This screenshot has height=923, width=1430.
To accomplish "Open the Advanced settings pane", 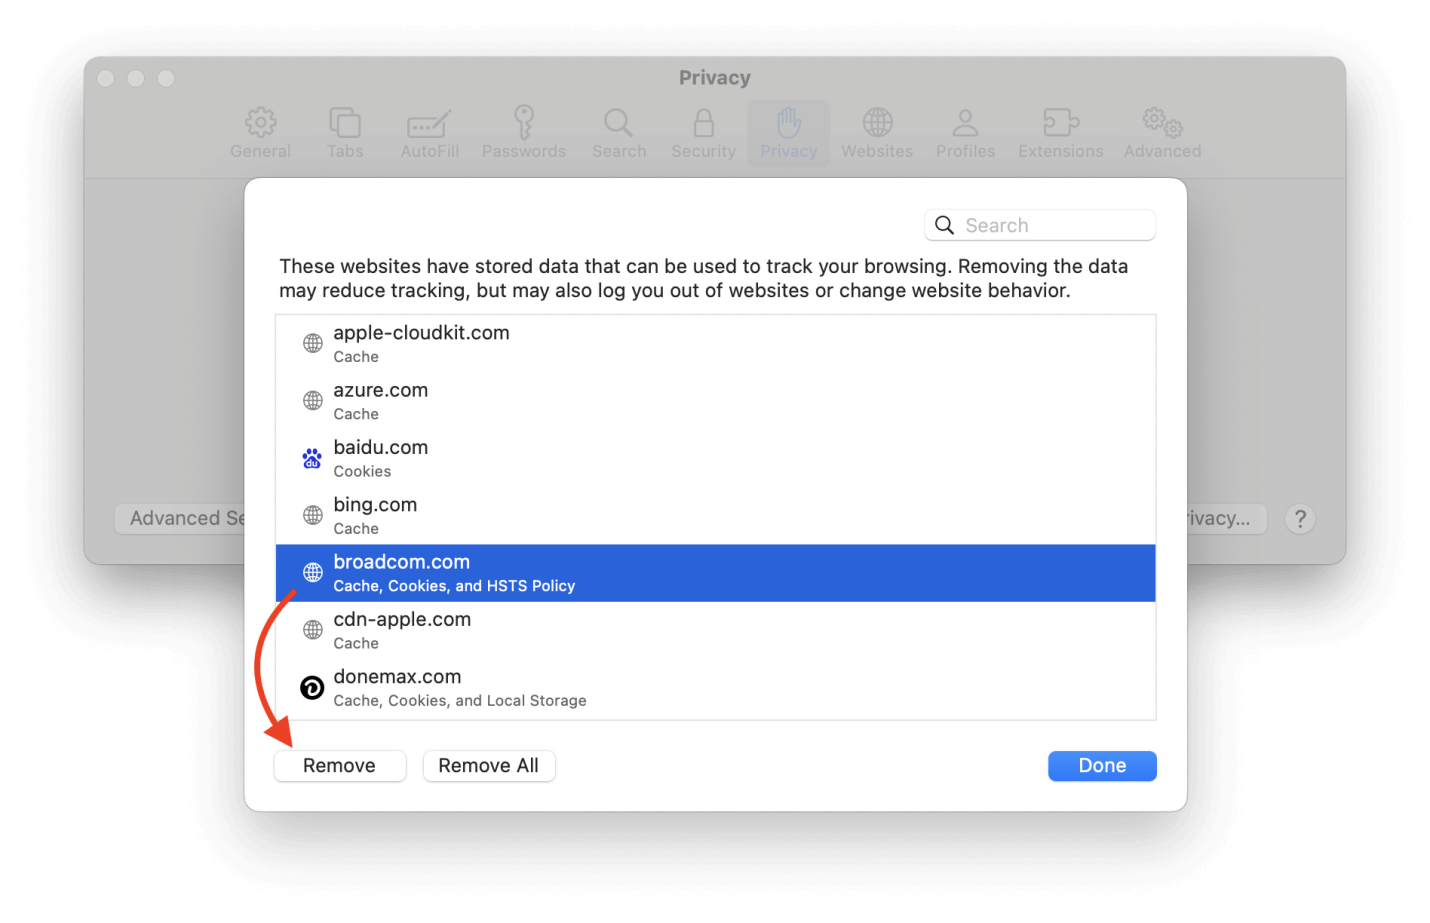I will (x=1161, y=132).
